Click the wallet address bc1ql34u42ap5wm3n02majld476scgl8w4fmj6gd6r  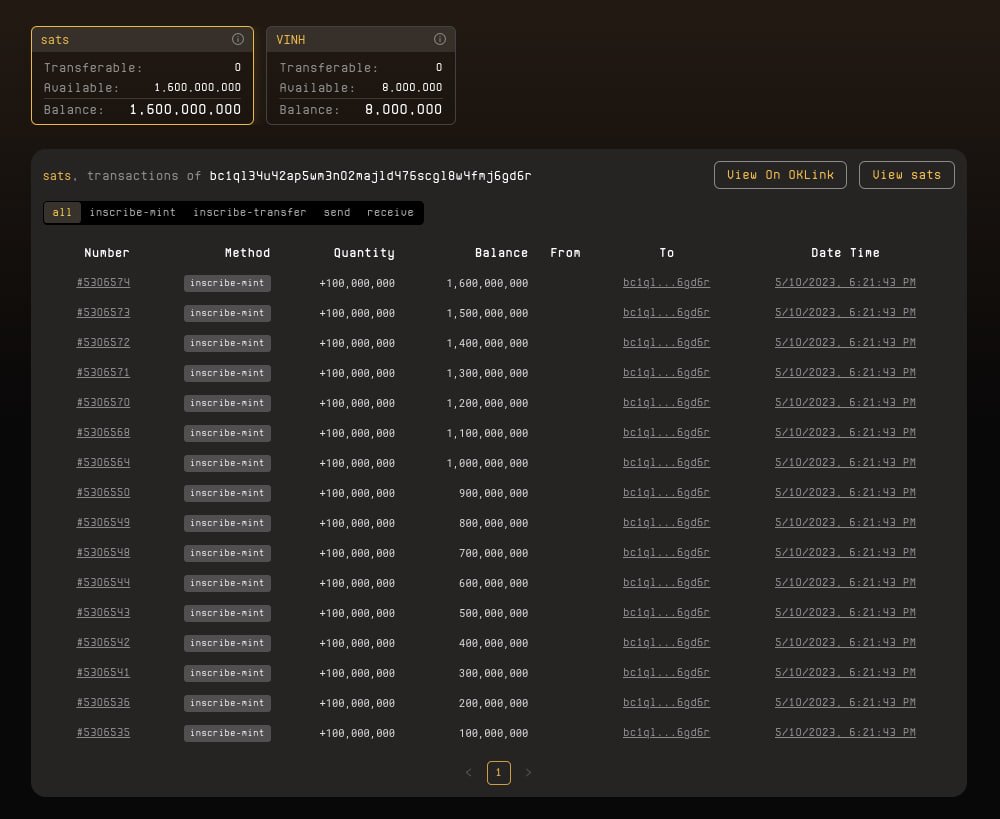click(x=370, y=175)
